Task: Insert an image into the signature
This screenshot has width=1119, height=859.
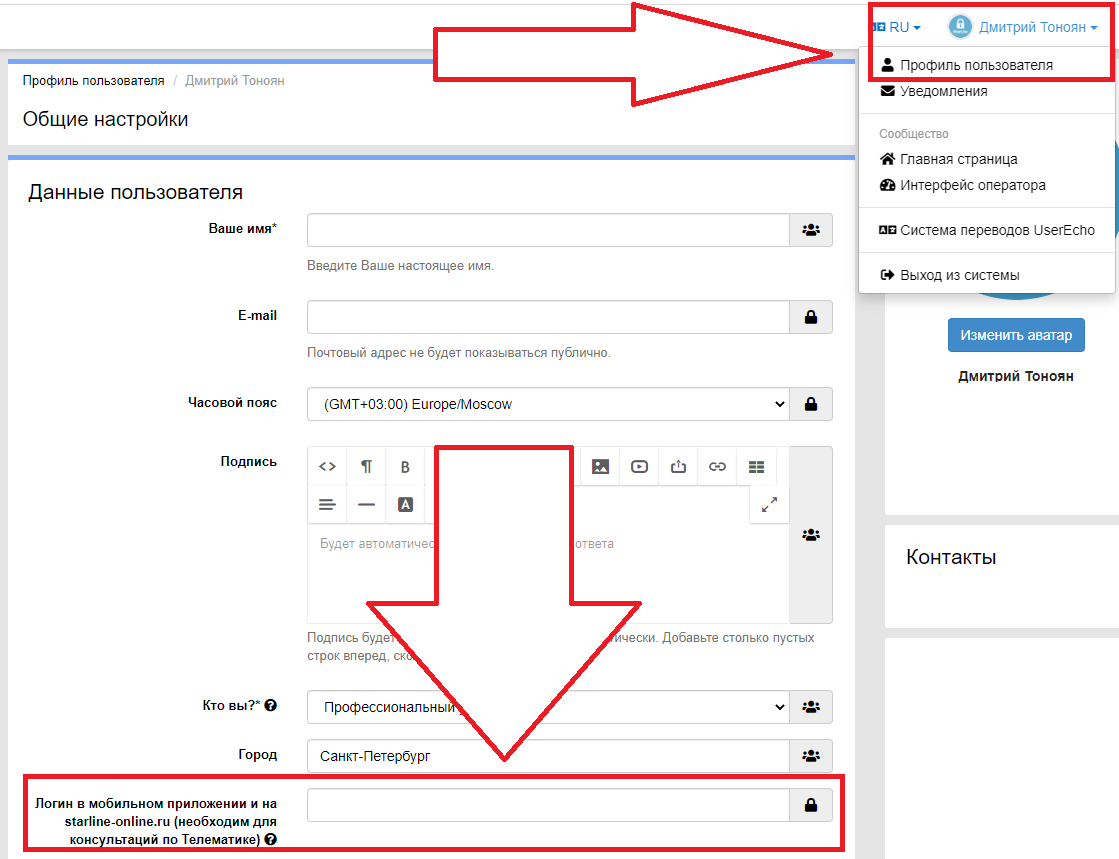Action: tap(600, 466)
